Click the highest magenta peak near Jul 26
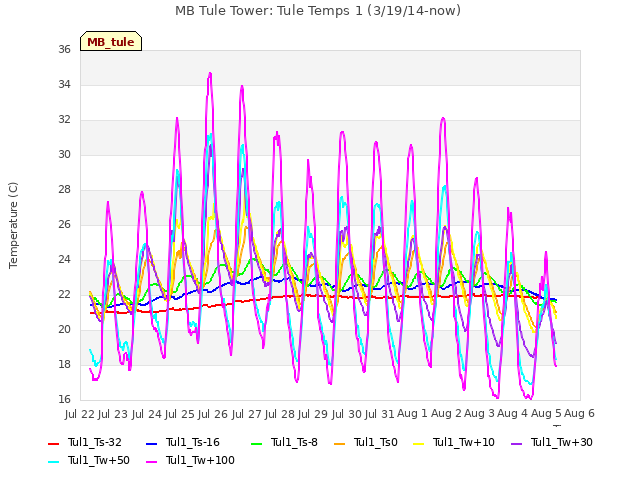640x480 pixels. tap(210, 73)
